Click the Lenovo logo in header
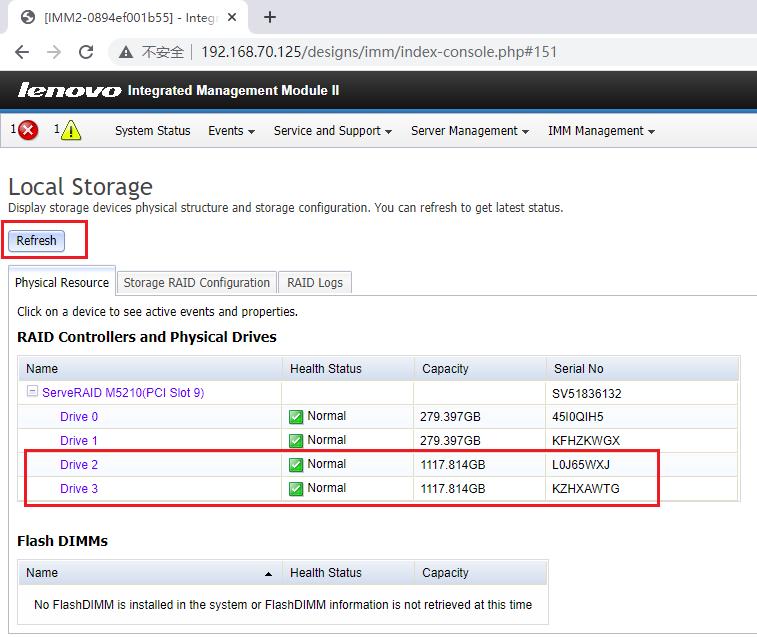 click(x=69, y=91)
